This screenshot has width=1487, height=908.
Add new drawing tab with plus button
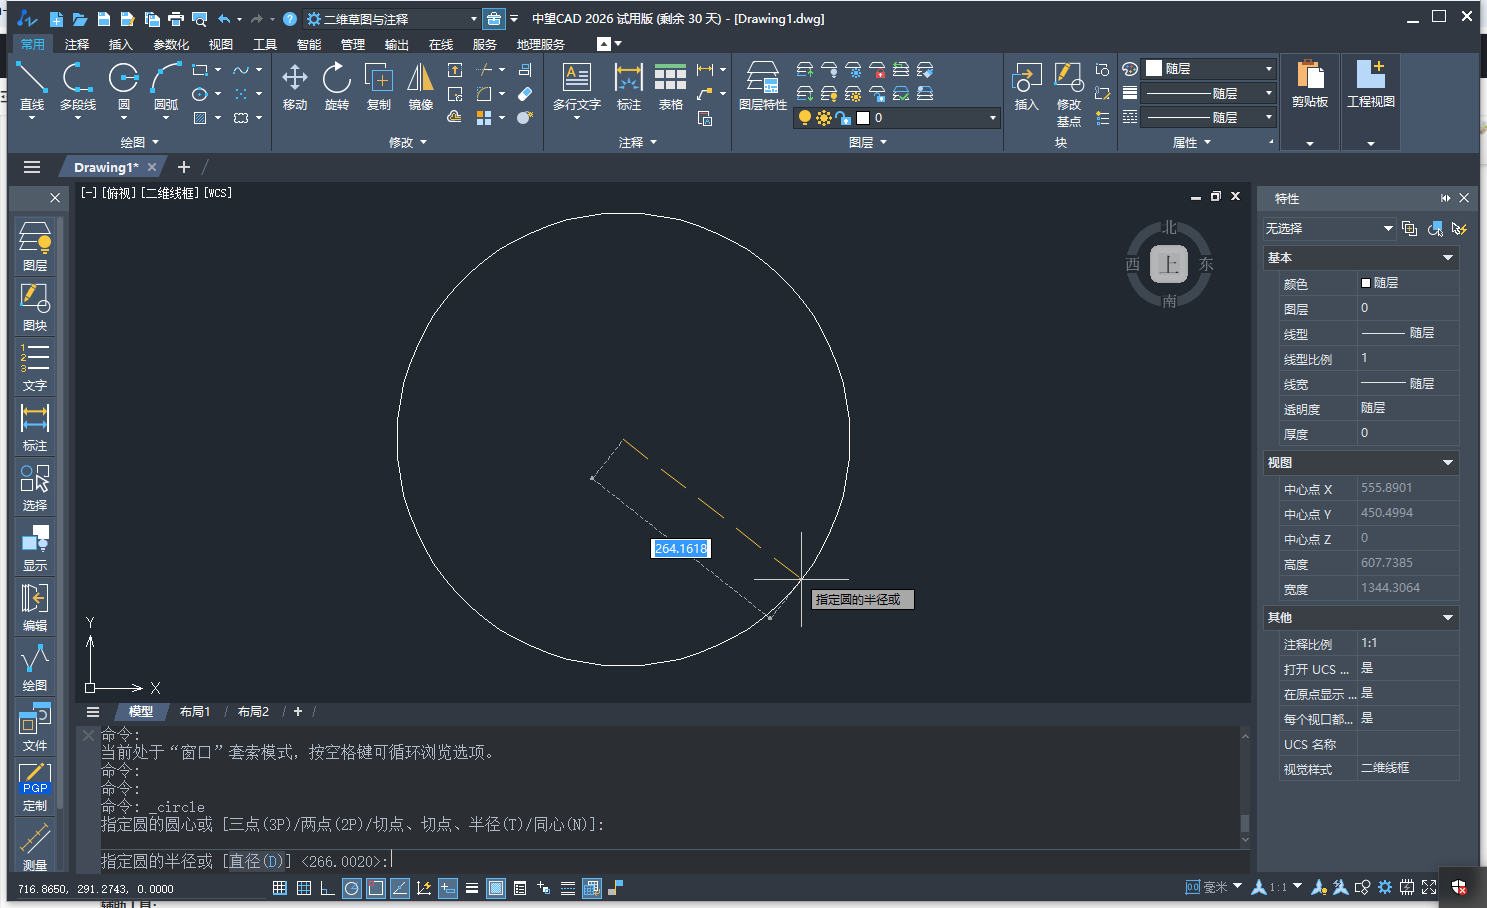click(184, 167)
